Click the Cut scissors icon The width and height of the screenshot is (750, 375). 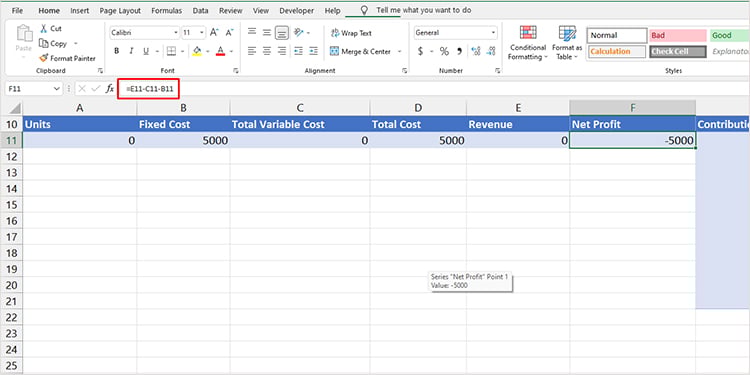[44, 29]
